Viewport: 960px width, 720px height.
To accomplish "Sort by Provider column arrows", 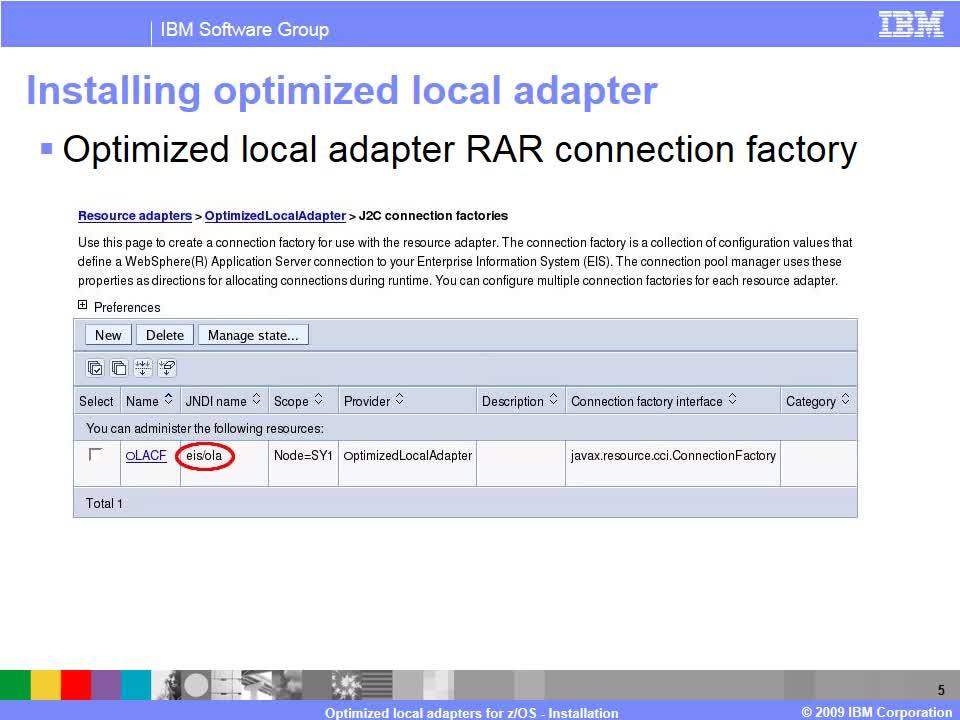I will 399,400.
